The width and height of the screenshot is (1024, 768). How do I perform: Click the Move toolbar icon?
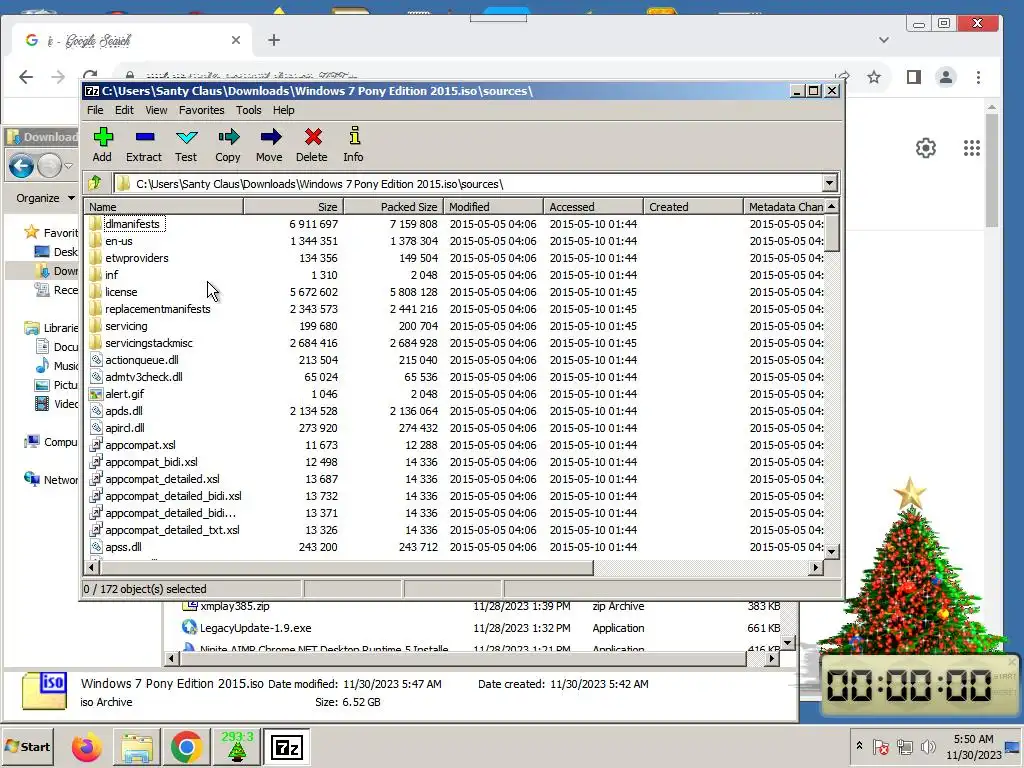point(270,144)
